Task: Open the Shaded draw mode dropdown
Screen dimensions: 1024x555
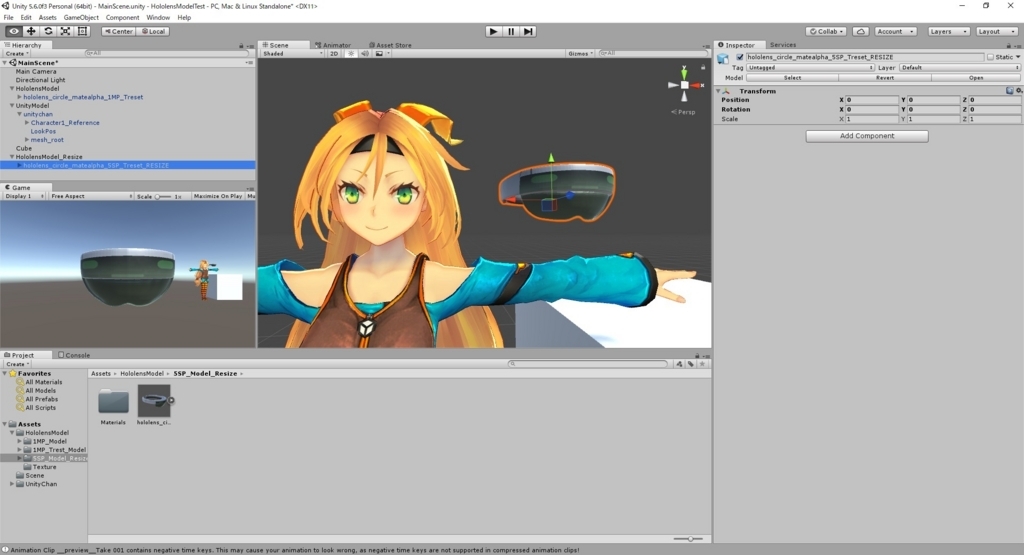Action: 292,54
